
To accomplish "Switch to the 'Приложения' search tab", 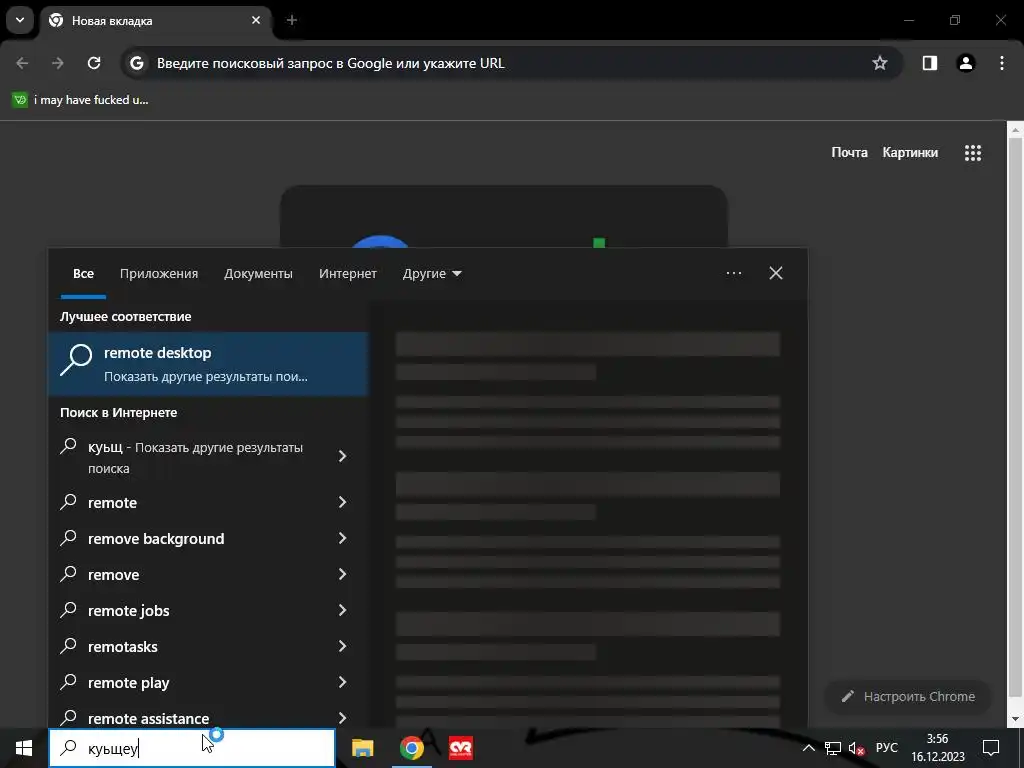I will coord(159,274).
